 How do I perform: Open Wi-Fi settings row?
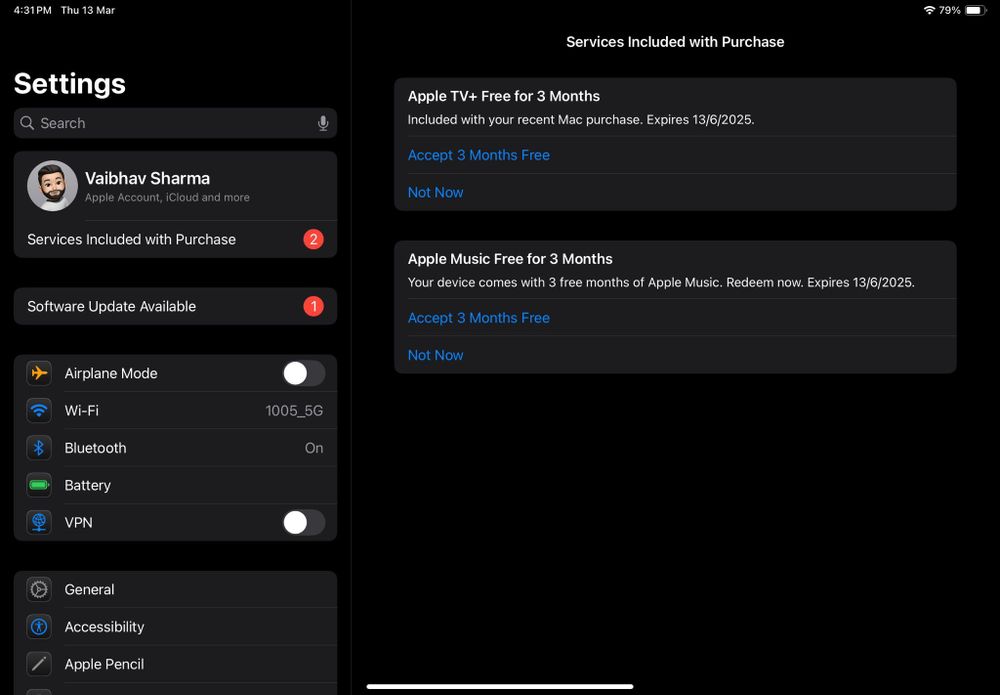tap(175, 411)
